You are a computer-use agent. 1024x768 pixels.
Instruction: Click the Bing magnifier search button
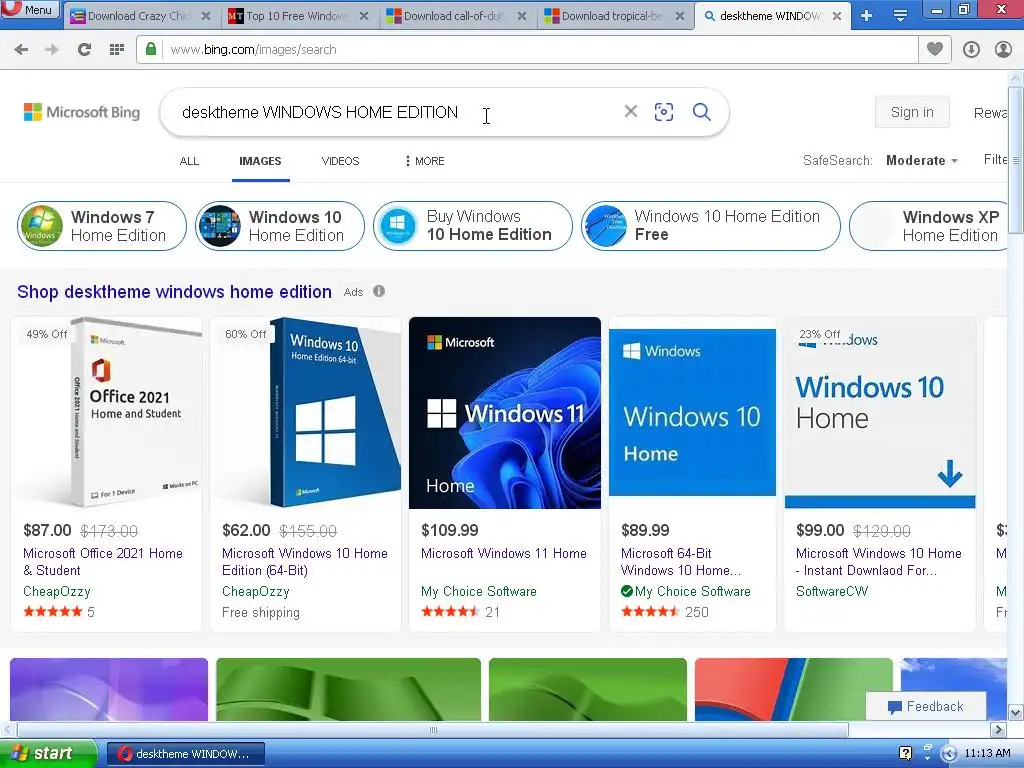click(702, 112)
